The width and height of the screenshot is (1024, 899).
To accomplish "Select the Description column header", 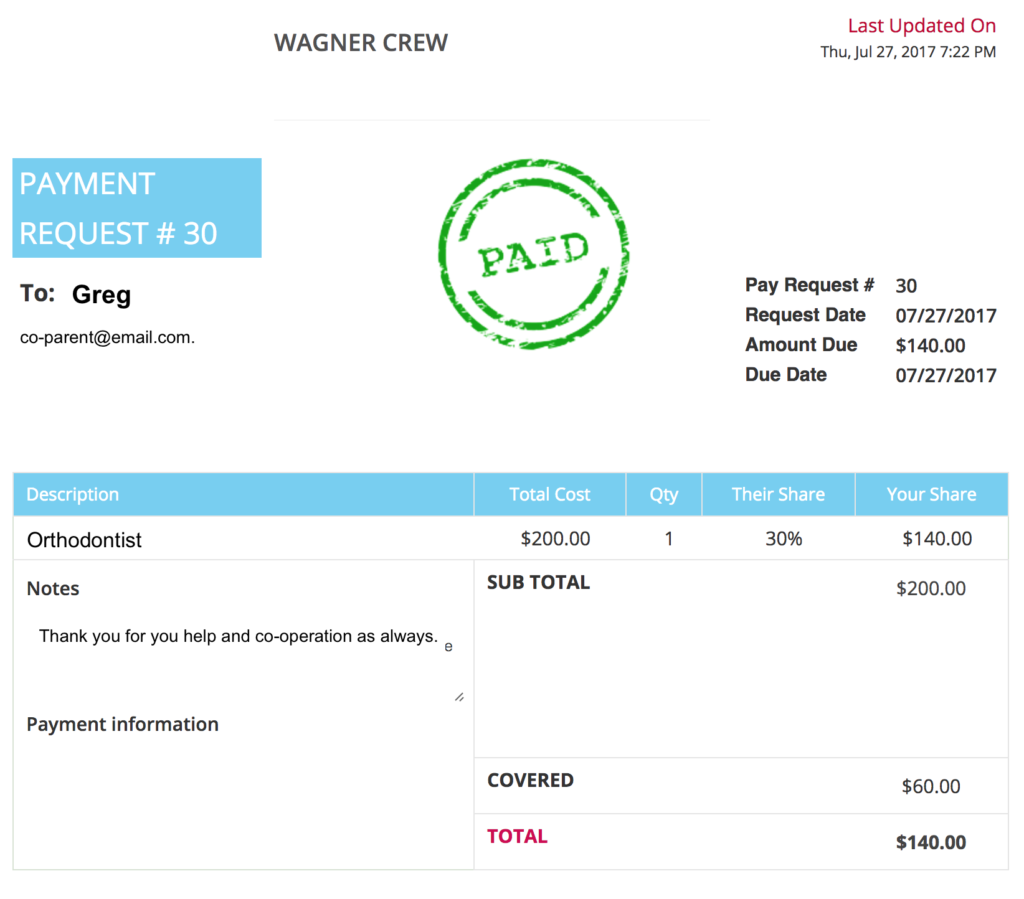I will click(72, 494).
